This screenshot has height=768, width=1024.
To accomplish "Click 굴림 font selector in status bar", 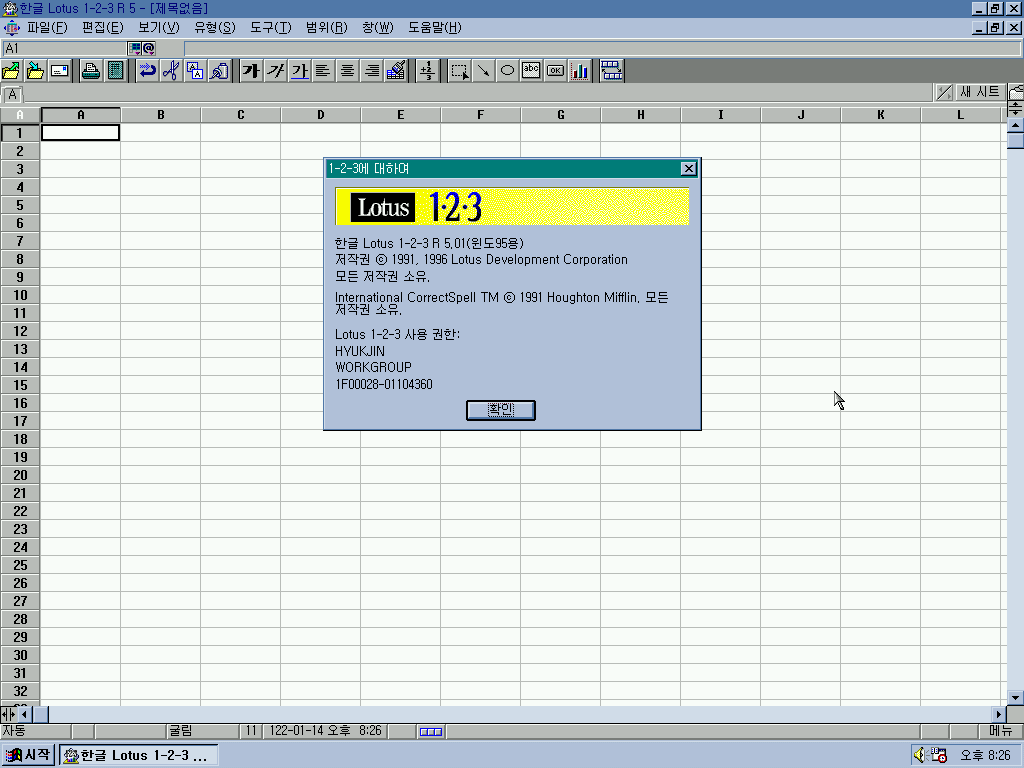I will [x=202, y=731].
